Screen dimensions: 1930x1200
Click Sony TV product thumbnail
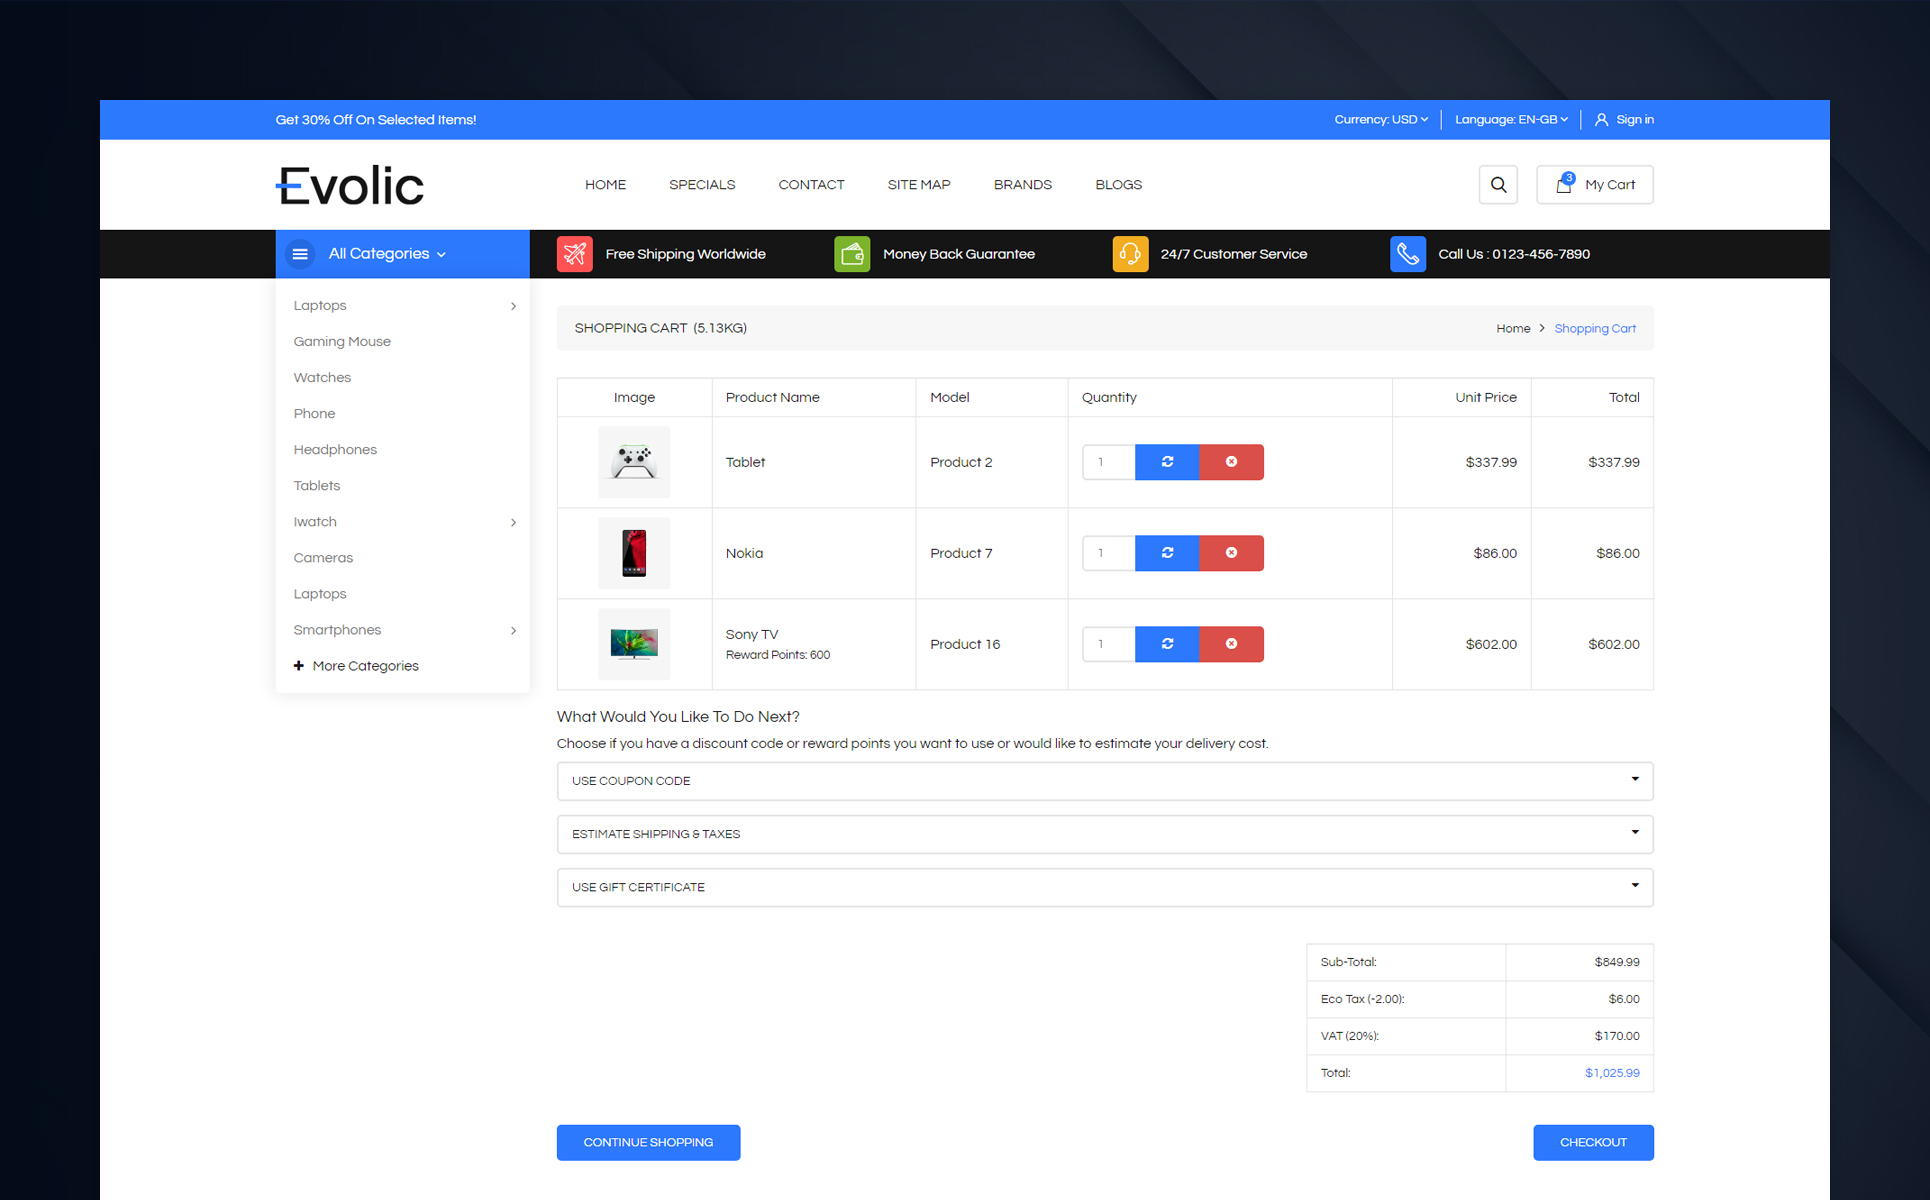coord(634,644)
